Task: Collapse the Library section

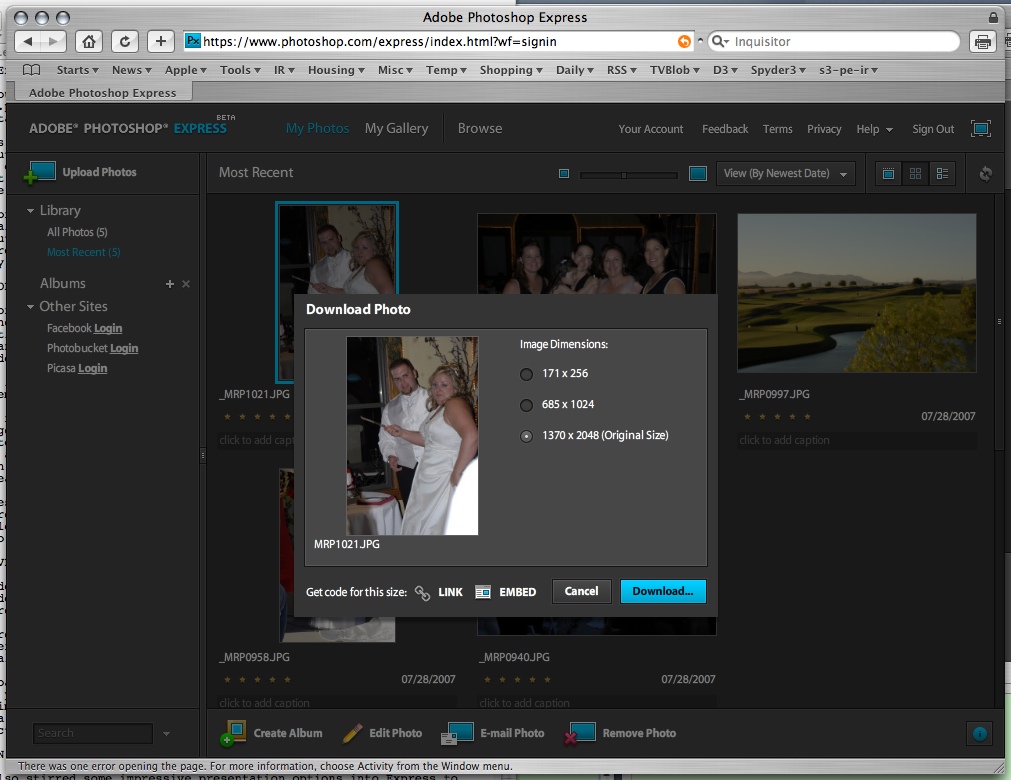Action: tap(30, 211)
